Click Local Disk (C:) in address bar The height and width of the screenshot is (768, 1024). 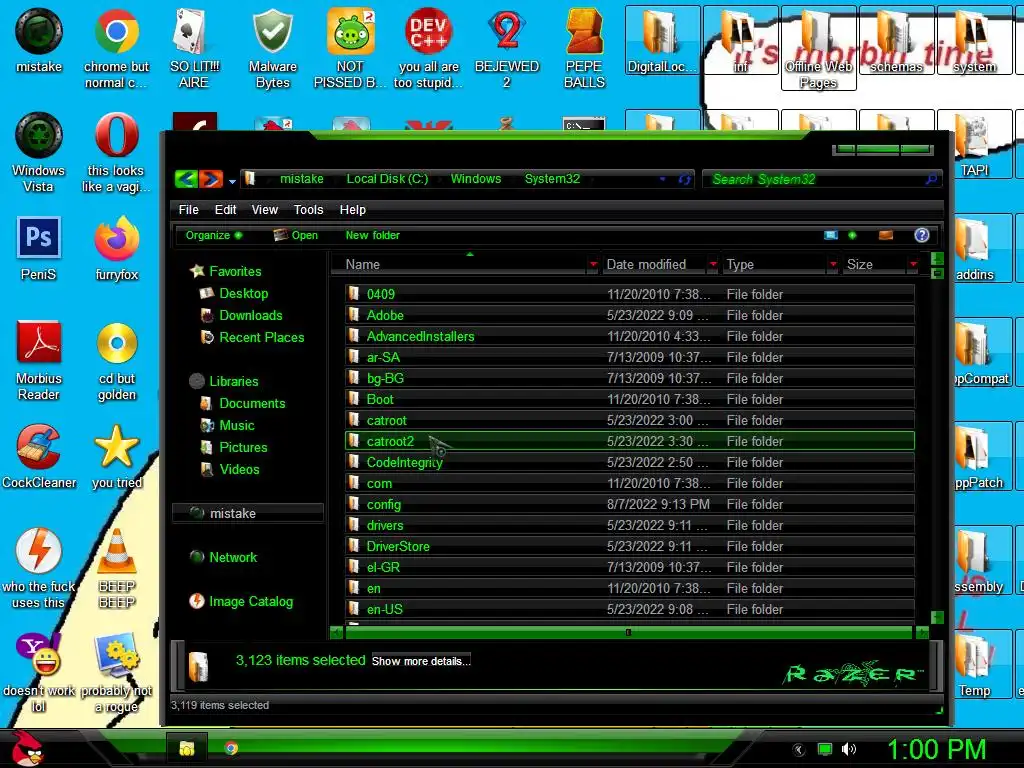[387, 179]
